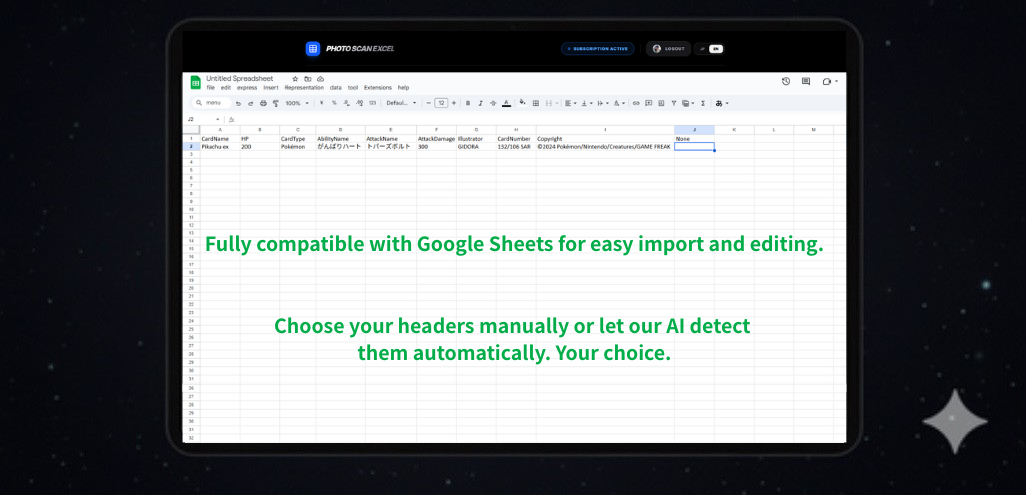Toggle italic formatting
The width and height of the screenshot is (1026, 495).
click(480, 103)
